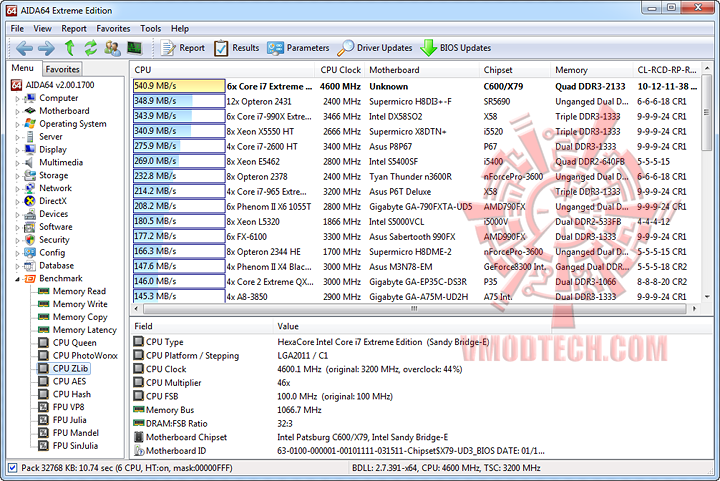Expand the Server tree node

tap(17, 137)
